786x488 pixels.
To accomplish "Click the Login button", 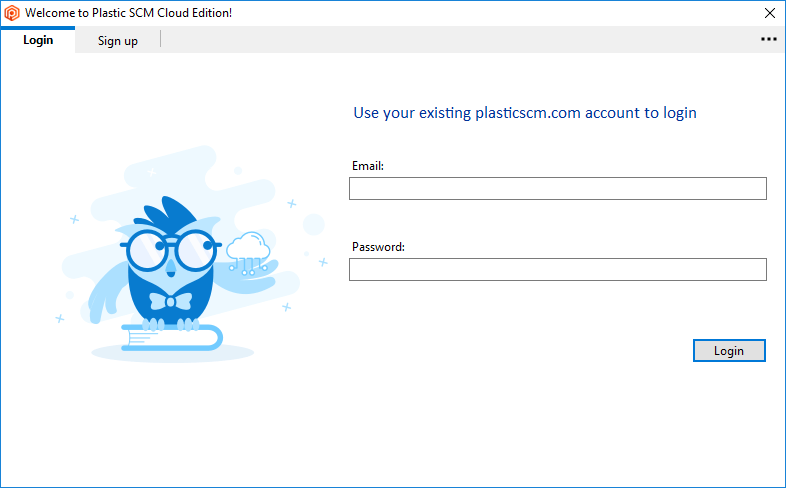I will point(729,351).
